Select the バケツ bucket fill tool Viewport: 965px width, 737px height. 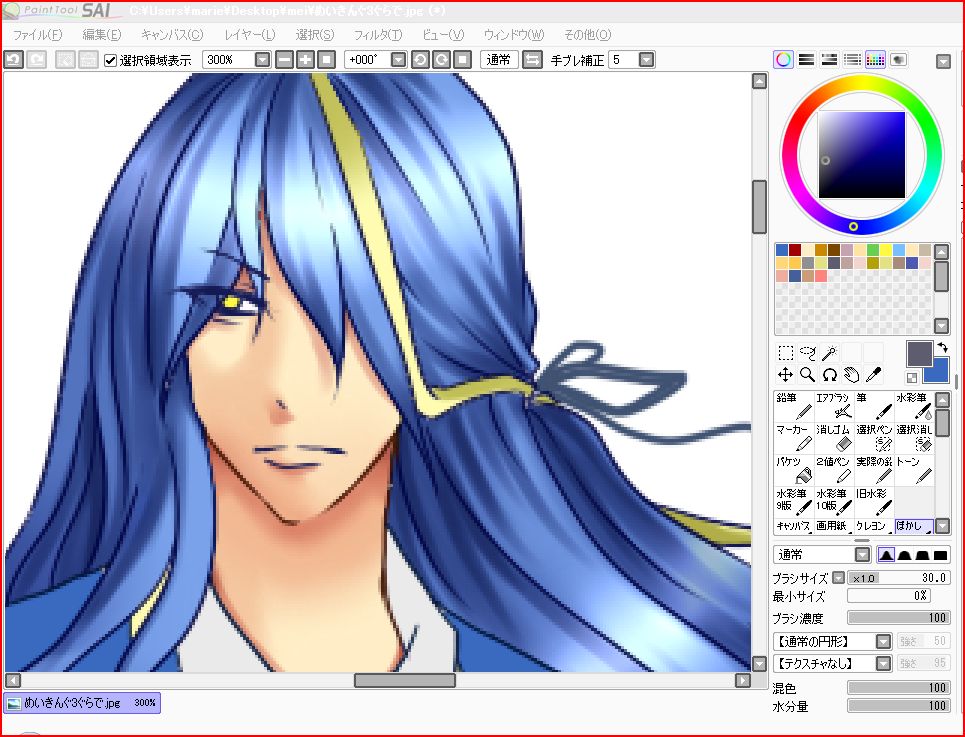coord(794,470)
